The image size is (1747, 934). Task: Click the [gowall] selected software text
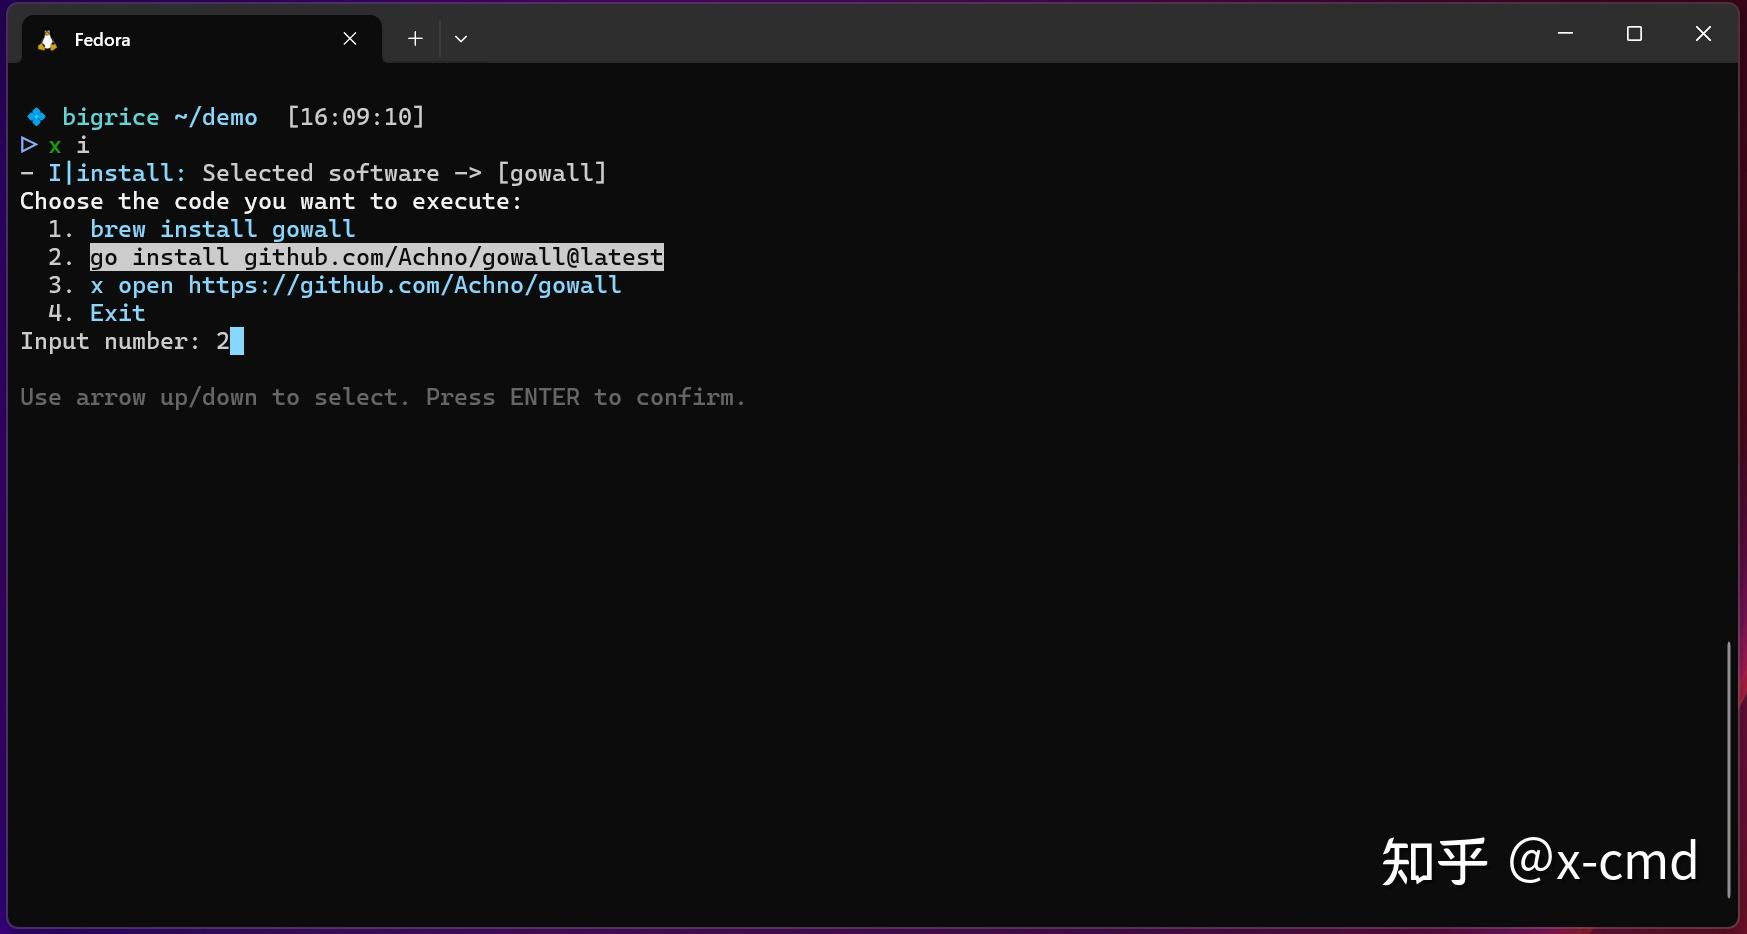click(x=551, y=173)
